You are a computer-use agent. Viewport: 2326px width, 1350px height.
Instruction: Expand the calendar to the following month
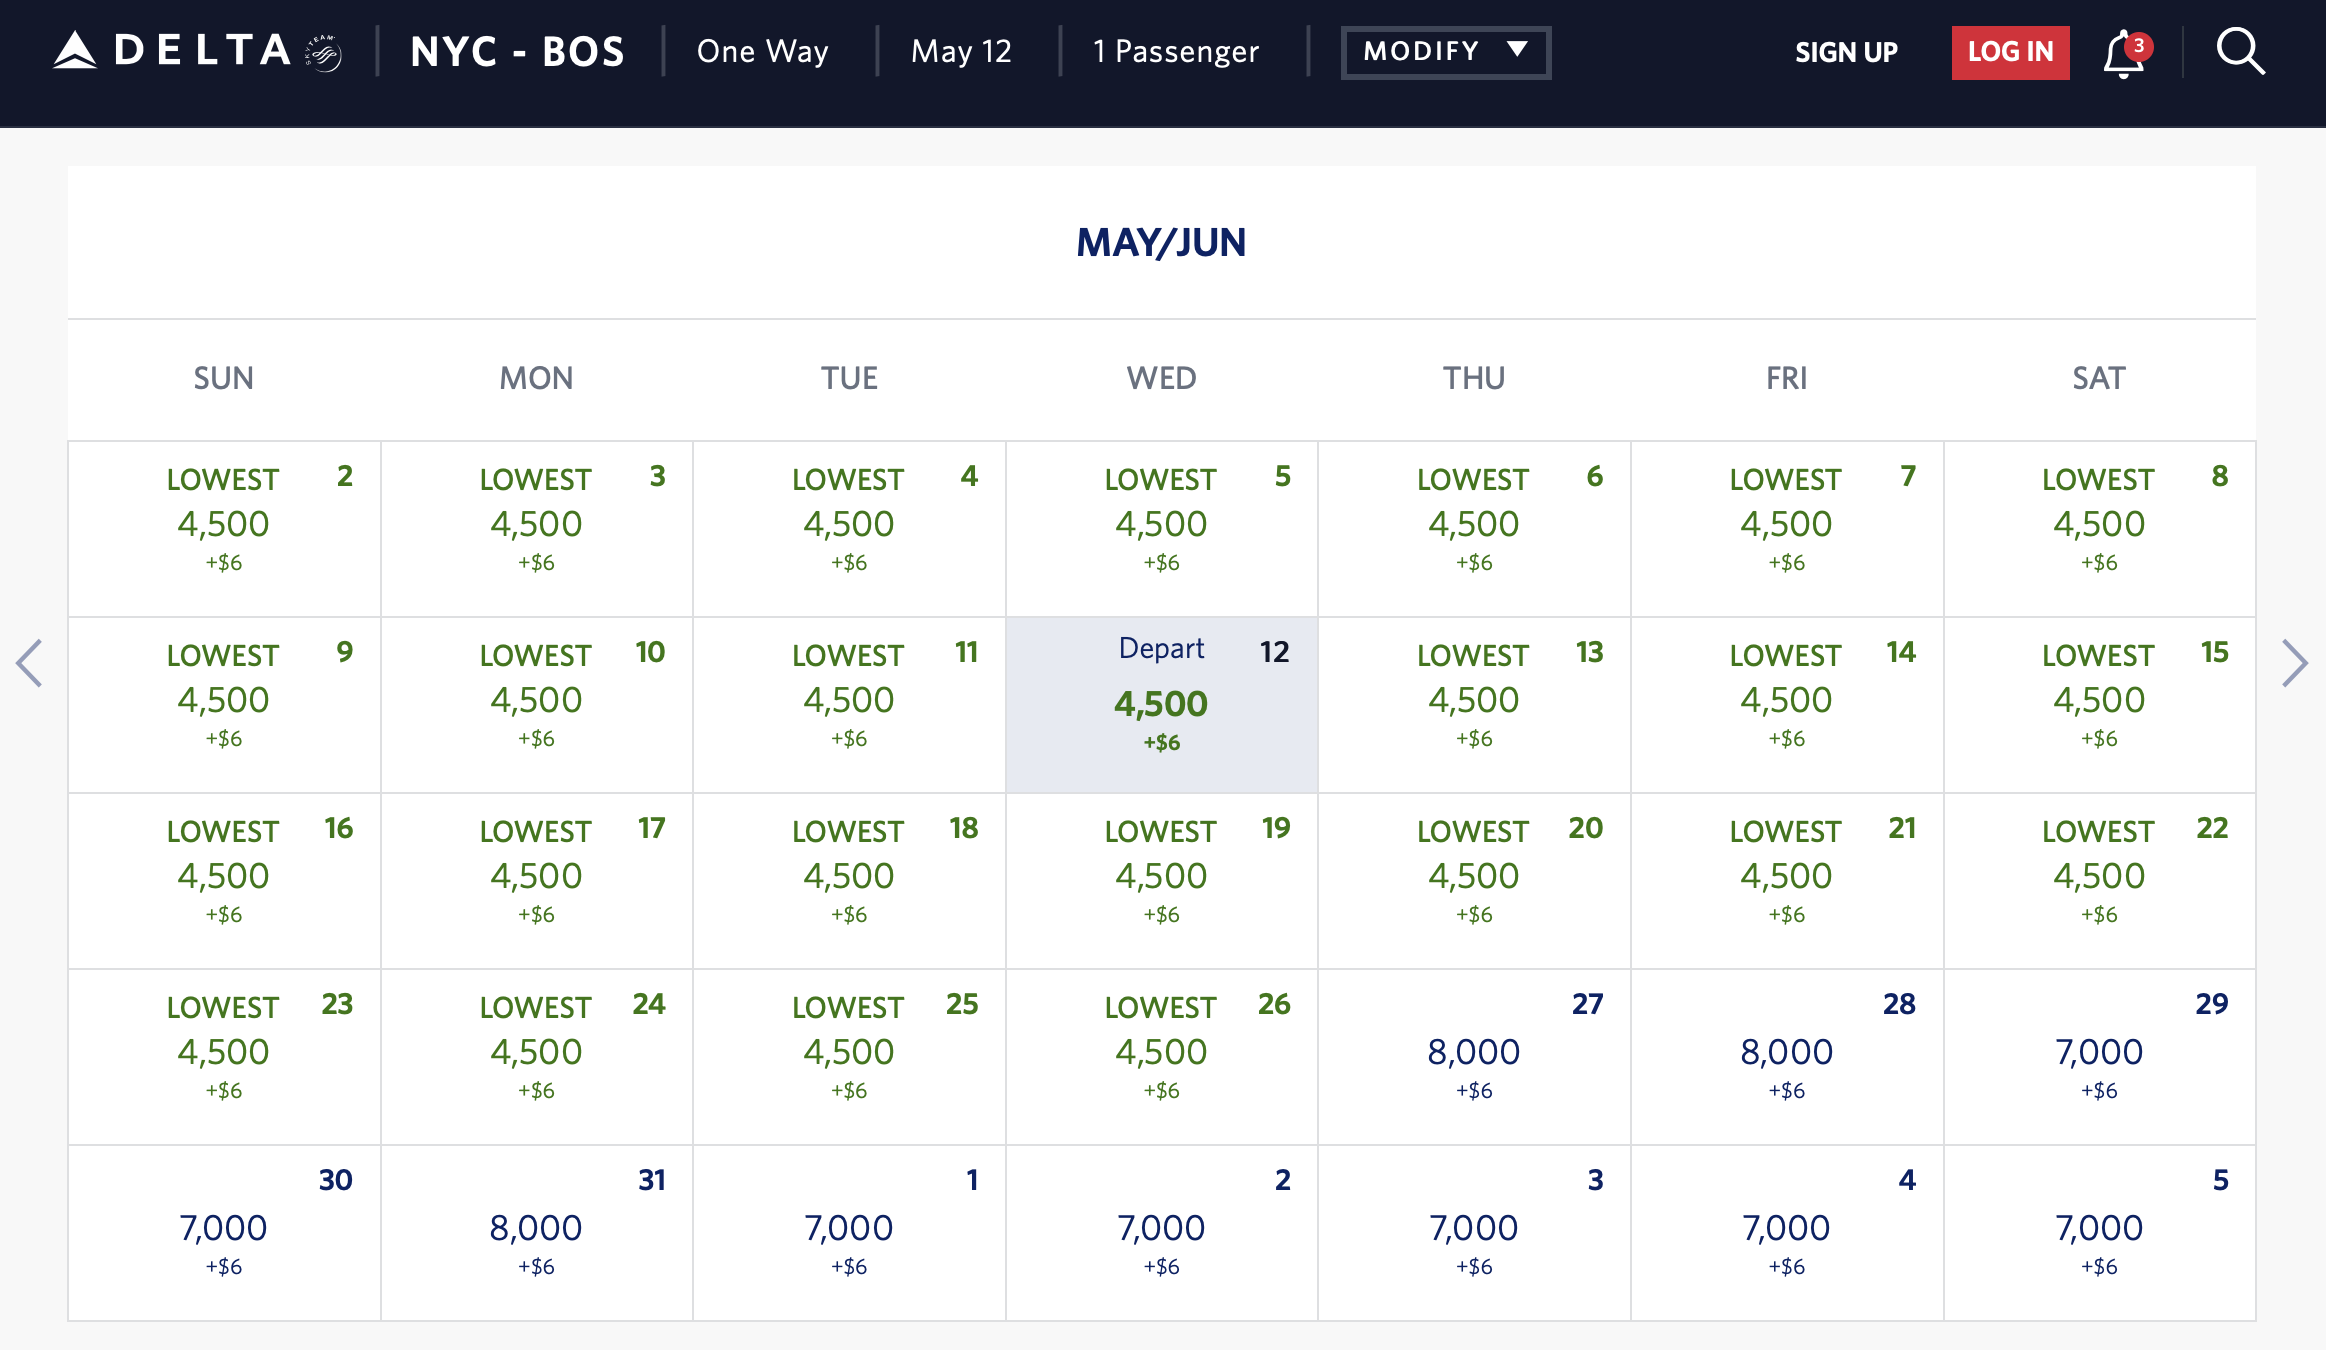click(2296, 663)
